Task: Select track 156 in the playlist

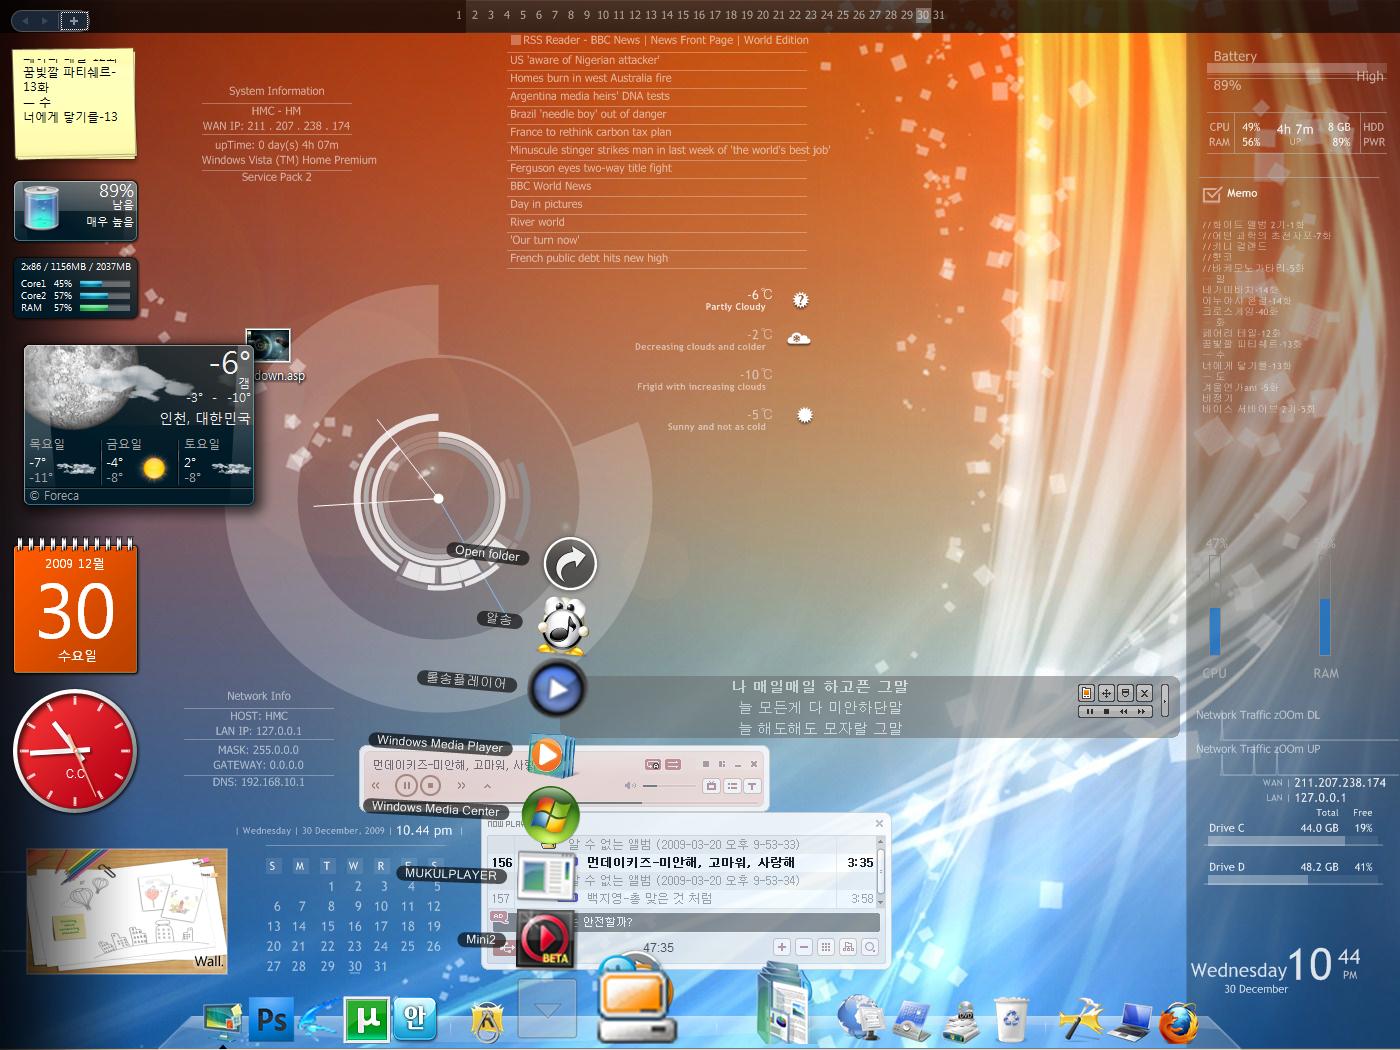Action: 682,862
